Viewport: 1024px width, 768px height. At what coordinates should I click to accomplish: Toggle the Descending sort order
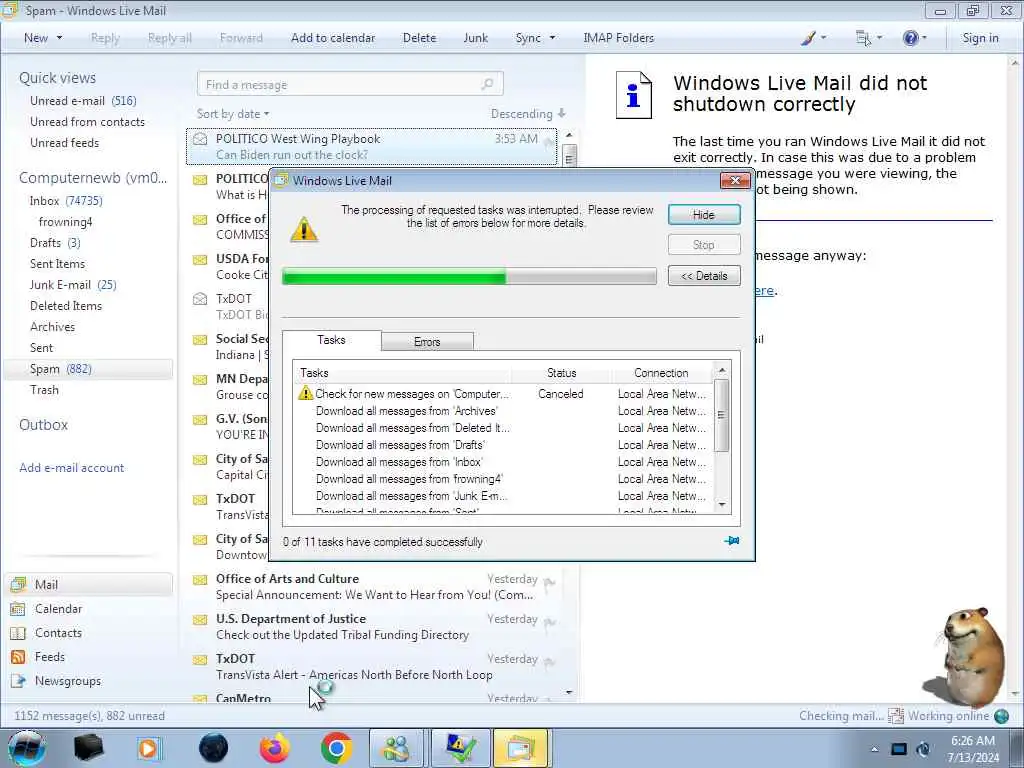click(x=528, y=114)
